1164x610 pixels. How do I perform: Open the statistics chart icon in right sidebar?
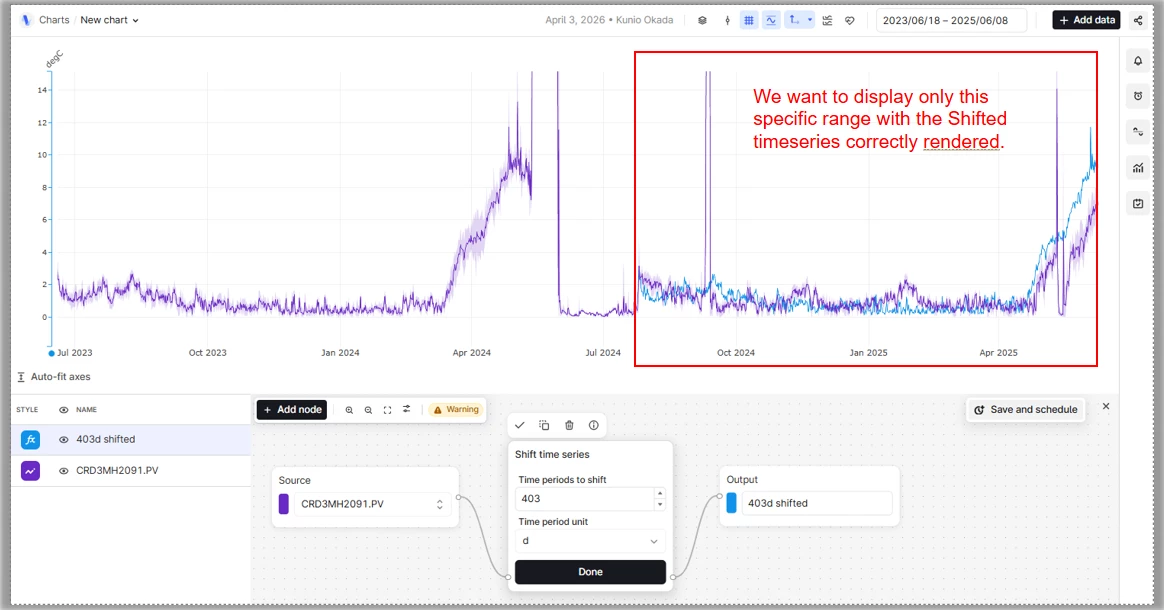click(x=1138, y=168)
